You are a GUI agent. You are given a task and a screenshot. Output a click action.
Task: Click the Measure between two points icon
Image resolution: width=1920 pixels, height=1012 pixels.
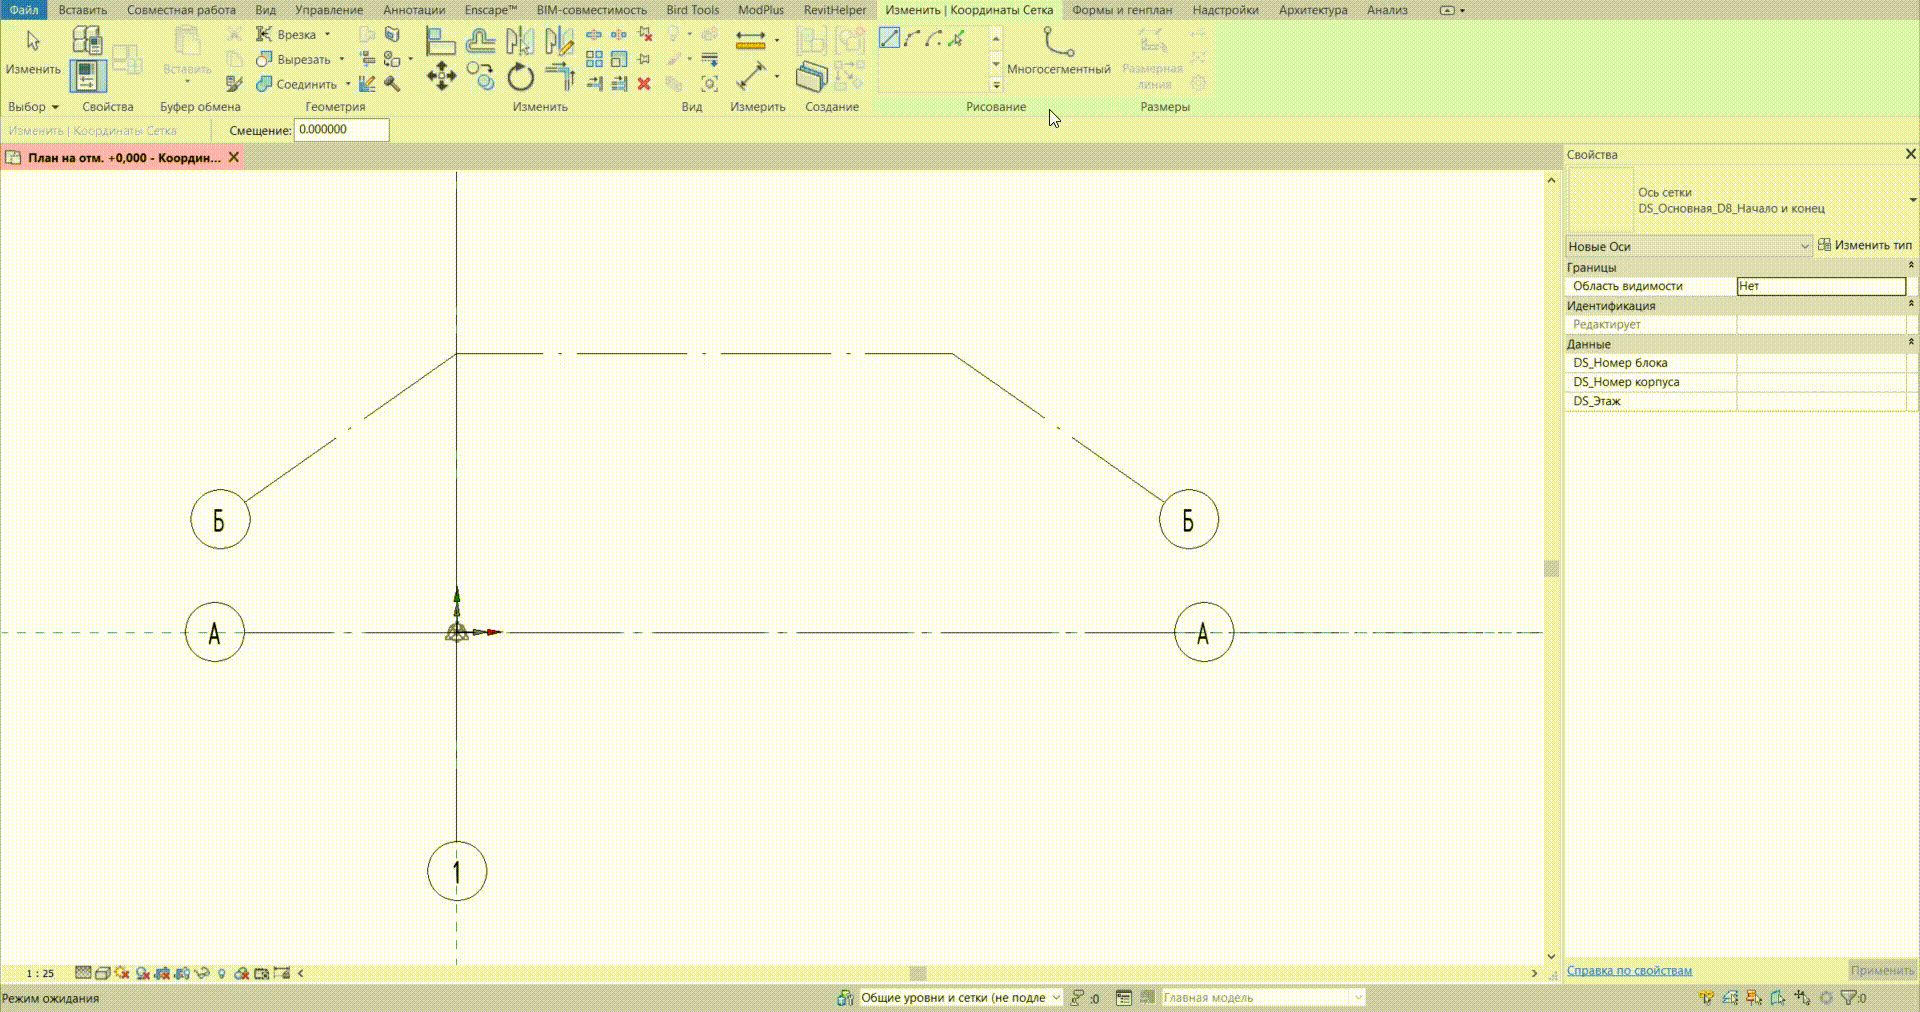(751, 77)
